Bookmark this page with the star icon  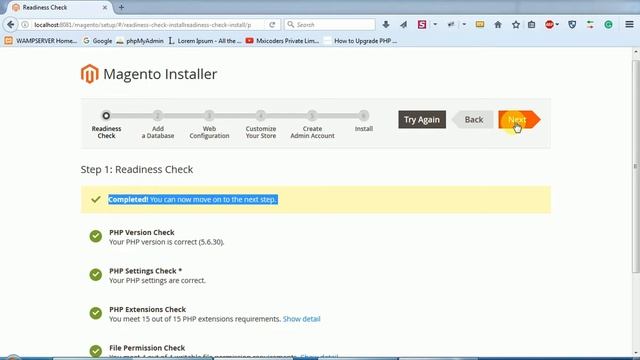point(516,24)
